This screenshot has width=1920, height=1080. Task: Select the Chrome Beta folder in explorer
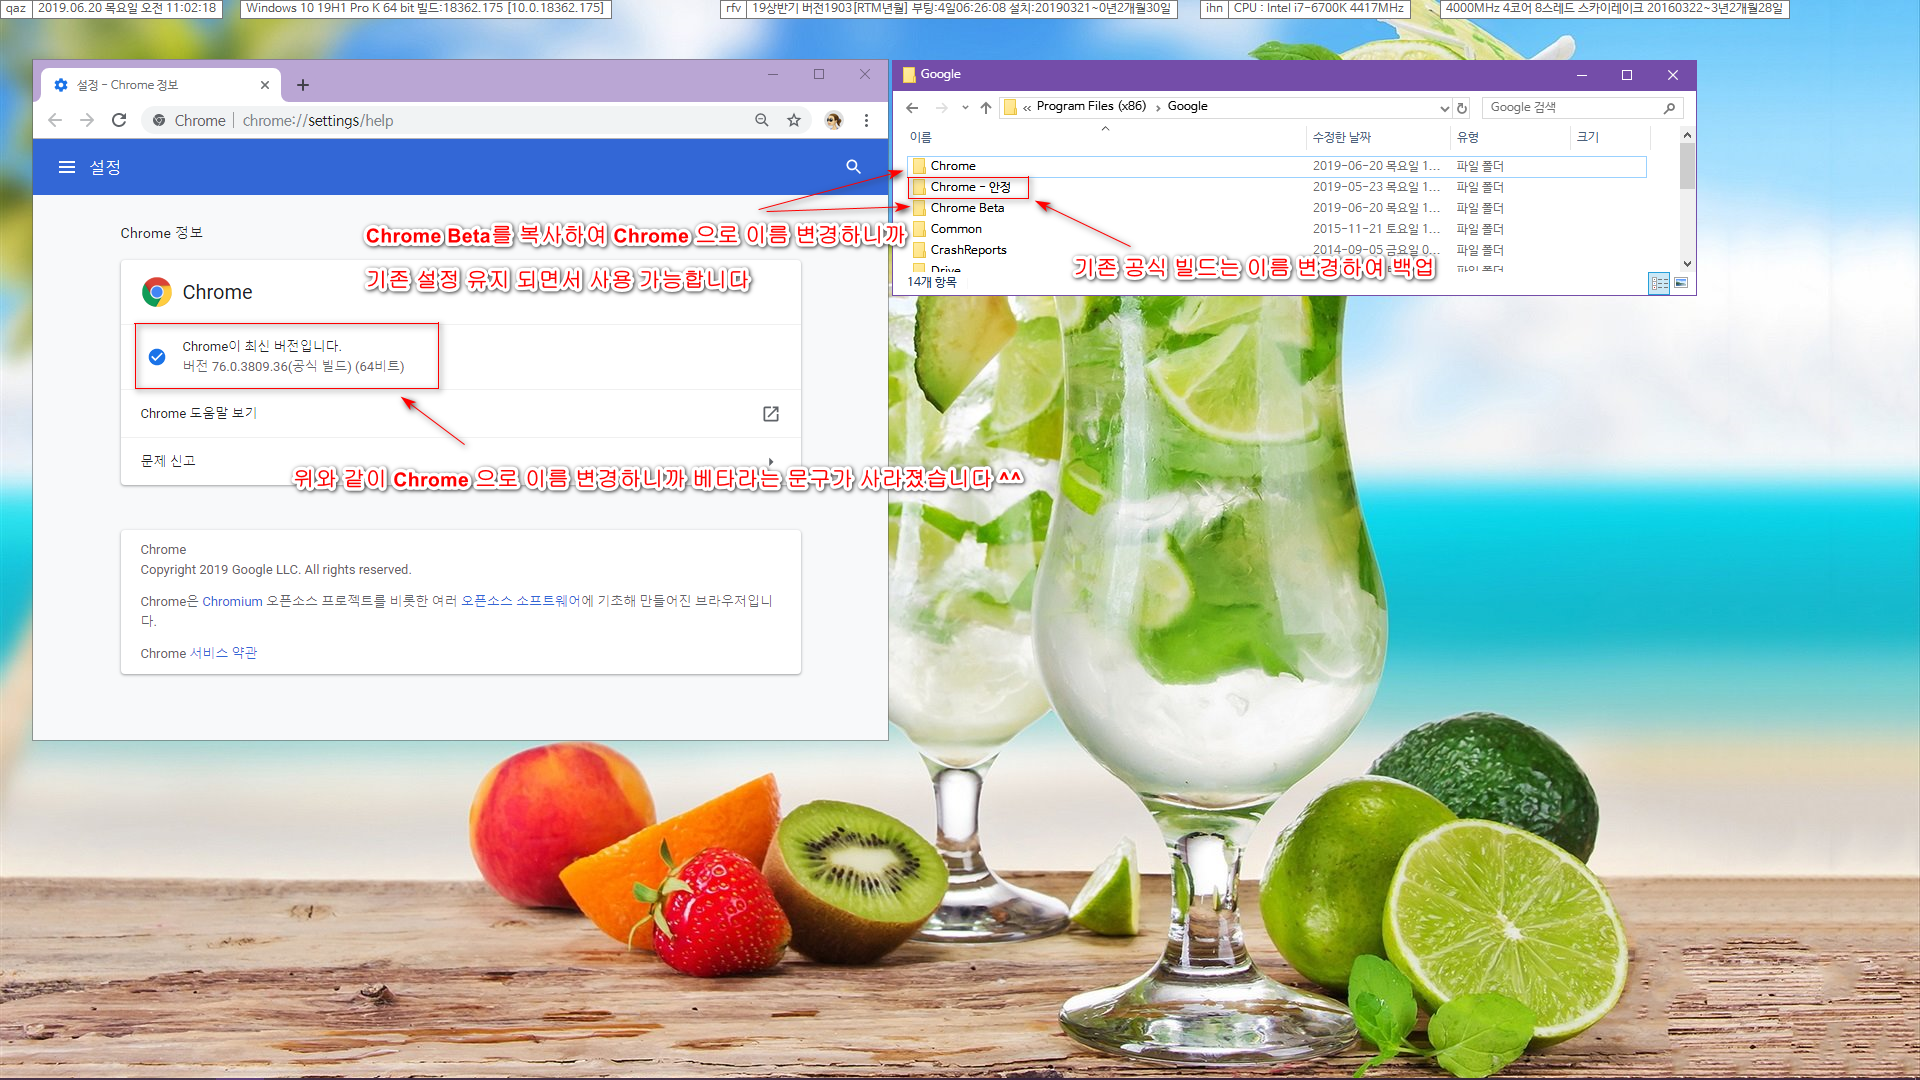[x=965, y=207]
